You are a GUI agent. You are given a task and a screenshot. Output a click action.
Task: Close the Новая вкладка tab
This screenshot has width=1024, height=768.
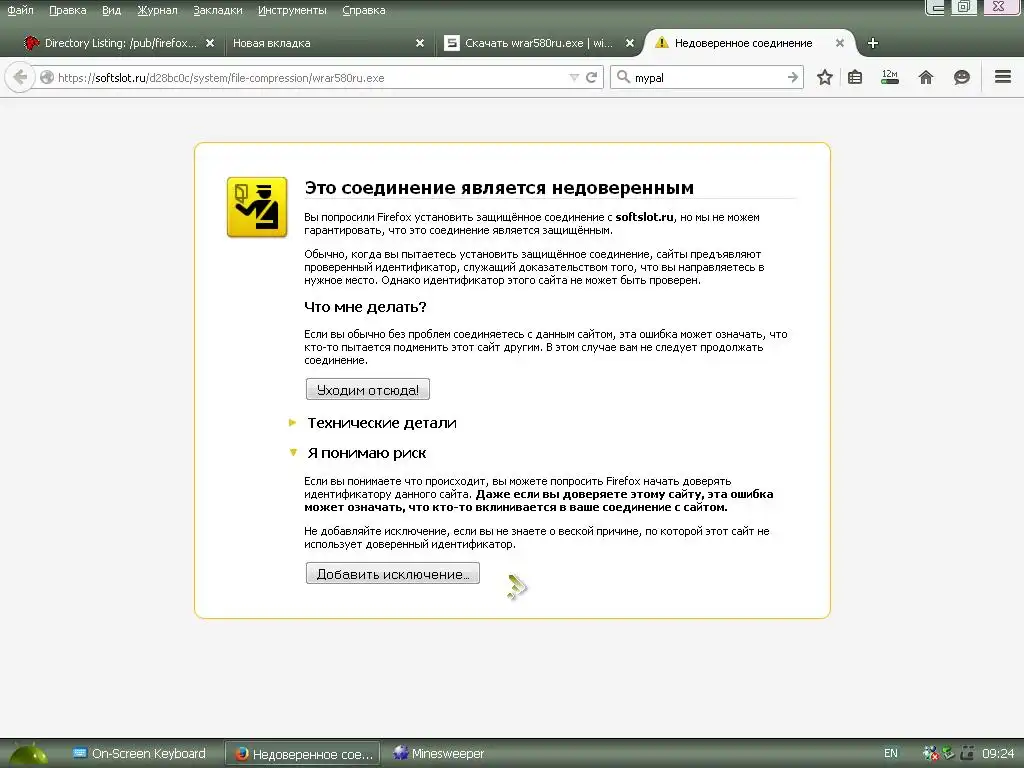420,43
